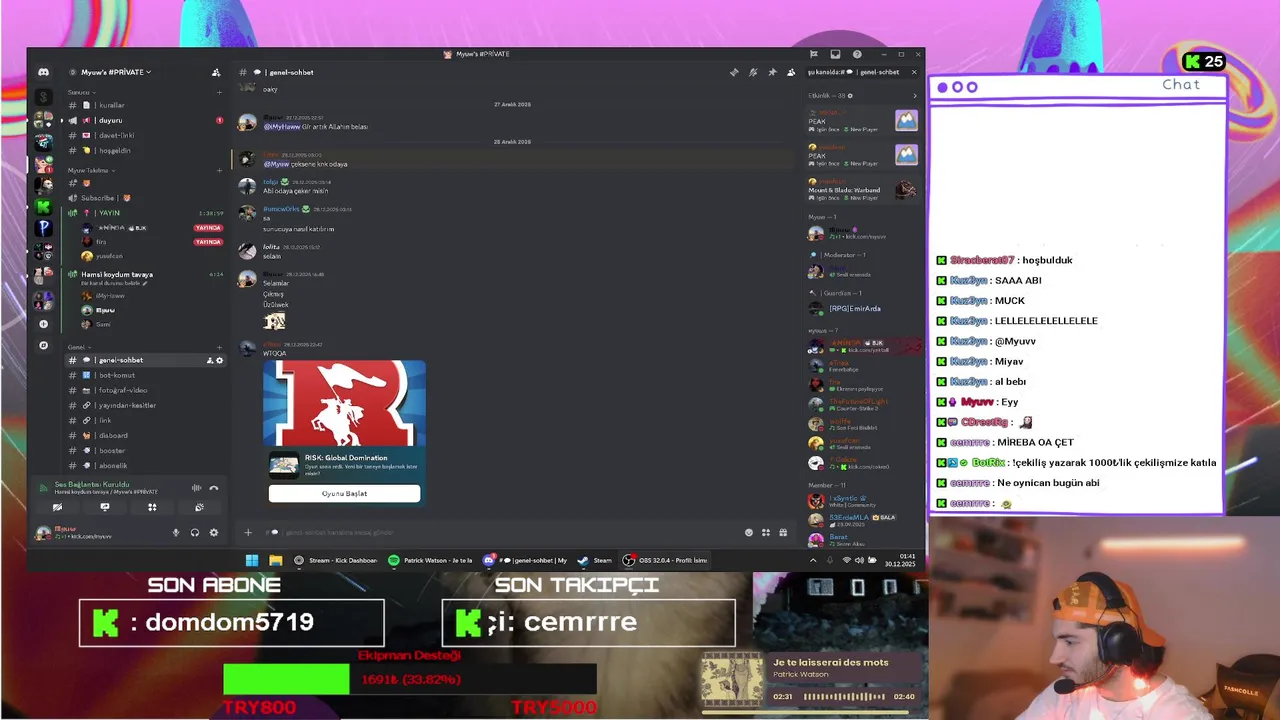
Task: Open Mount & Blade: Warband activity card
Action: tap(863, 189)
